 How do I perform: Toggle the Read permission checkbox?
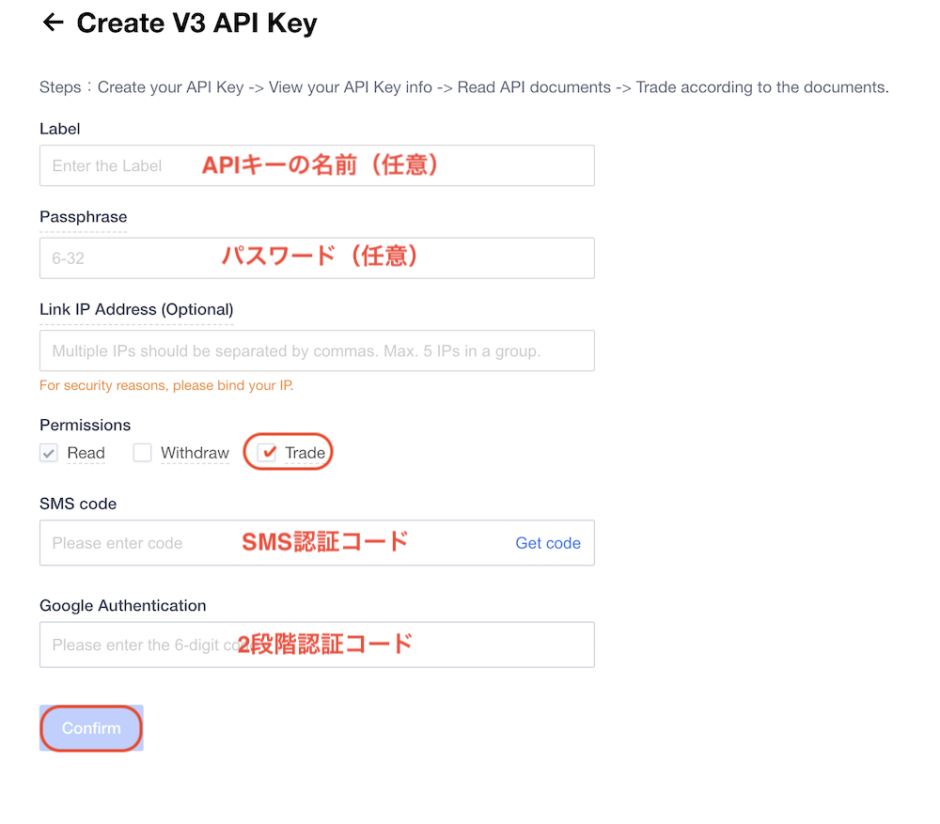[x=48, y=453]
